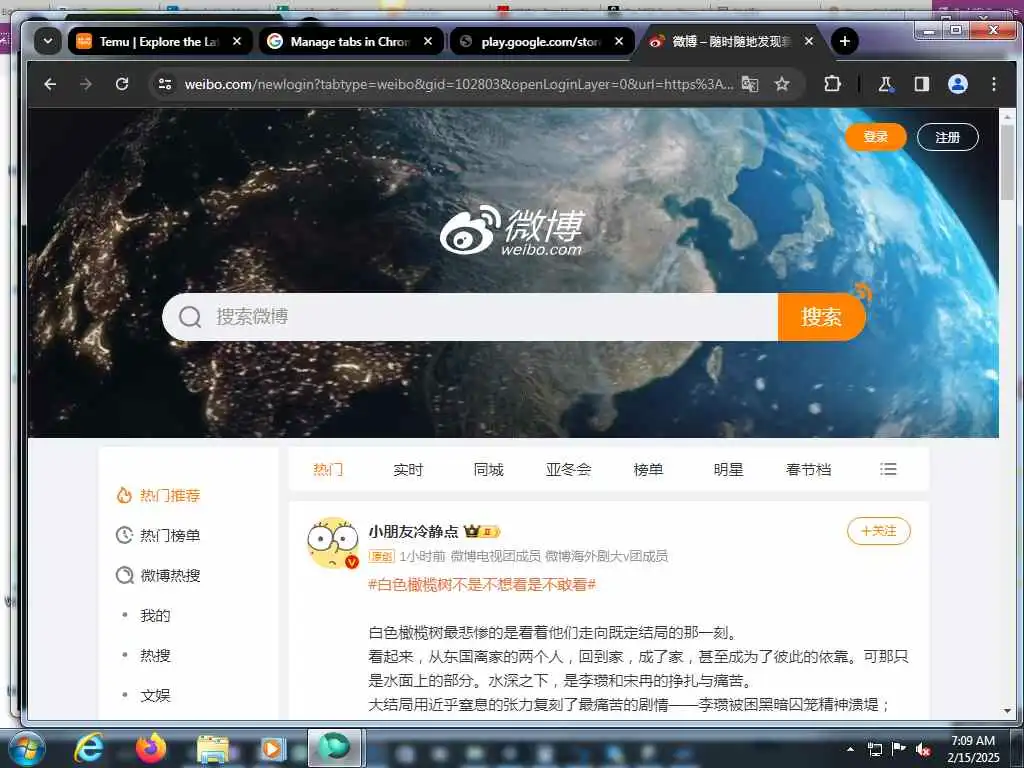Click the weibo.com URL address bar
This screenshot has width=1024, height=768.
458,84
